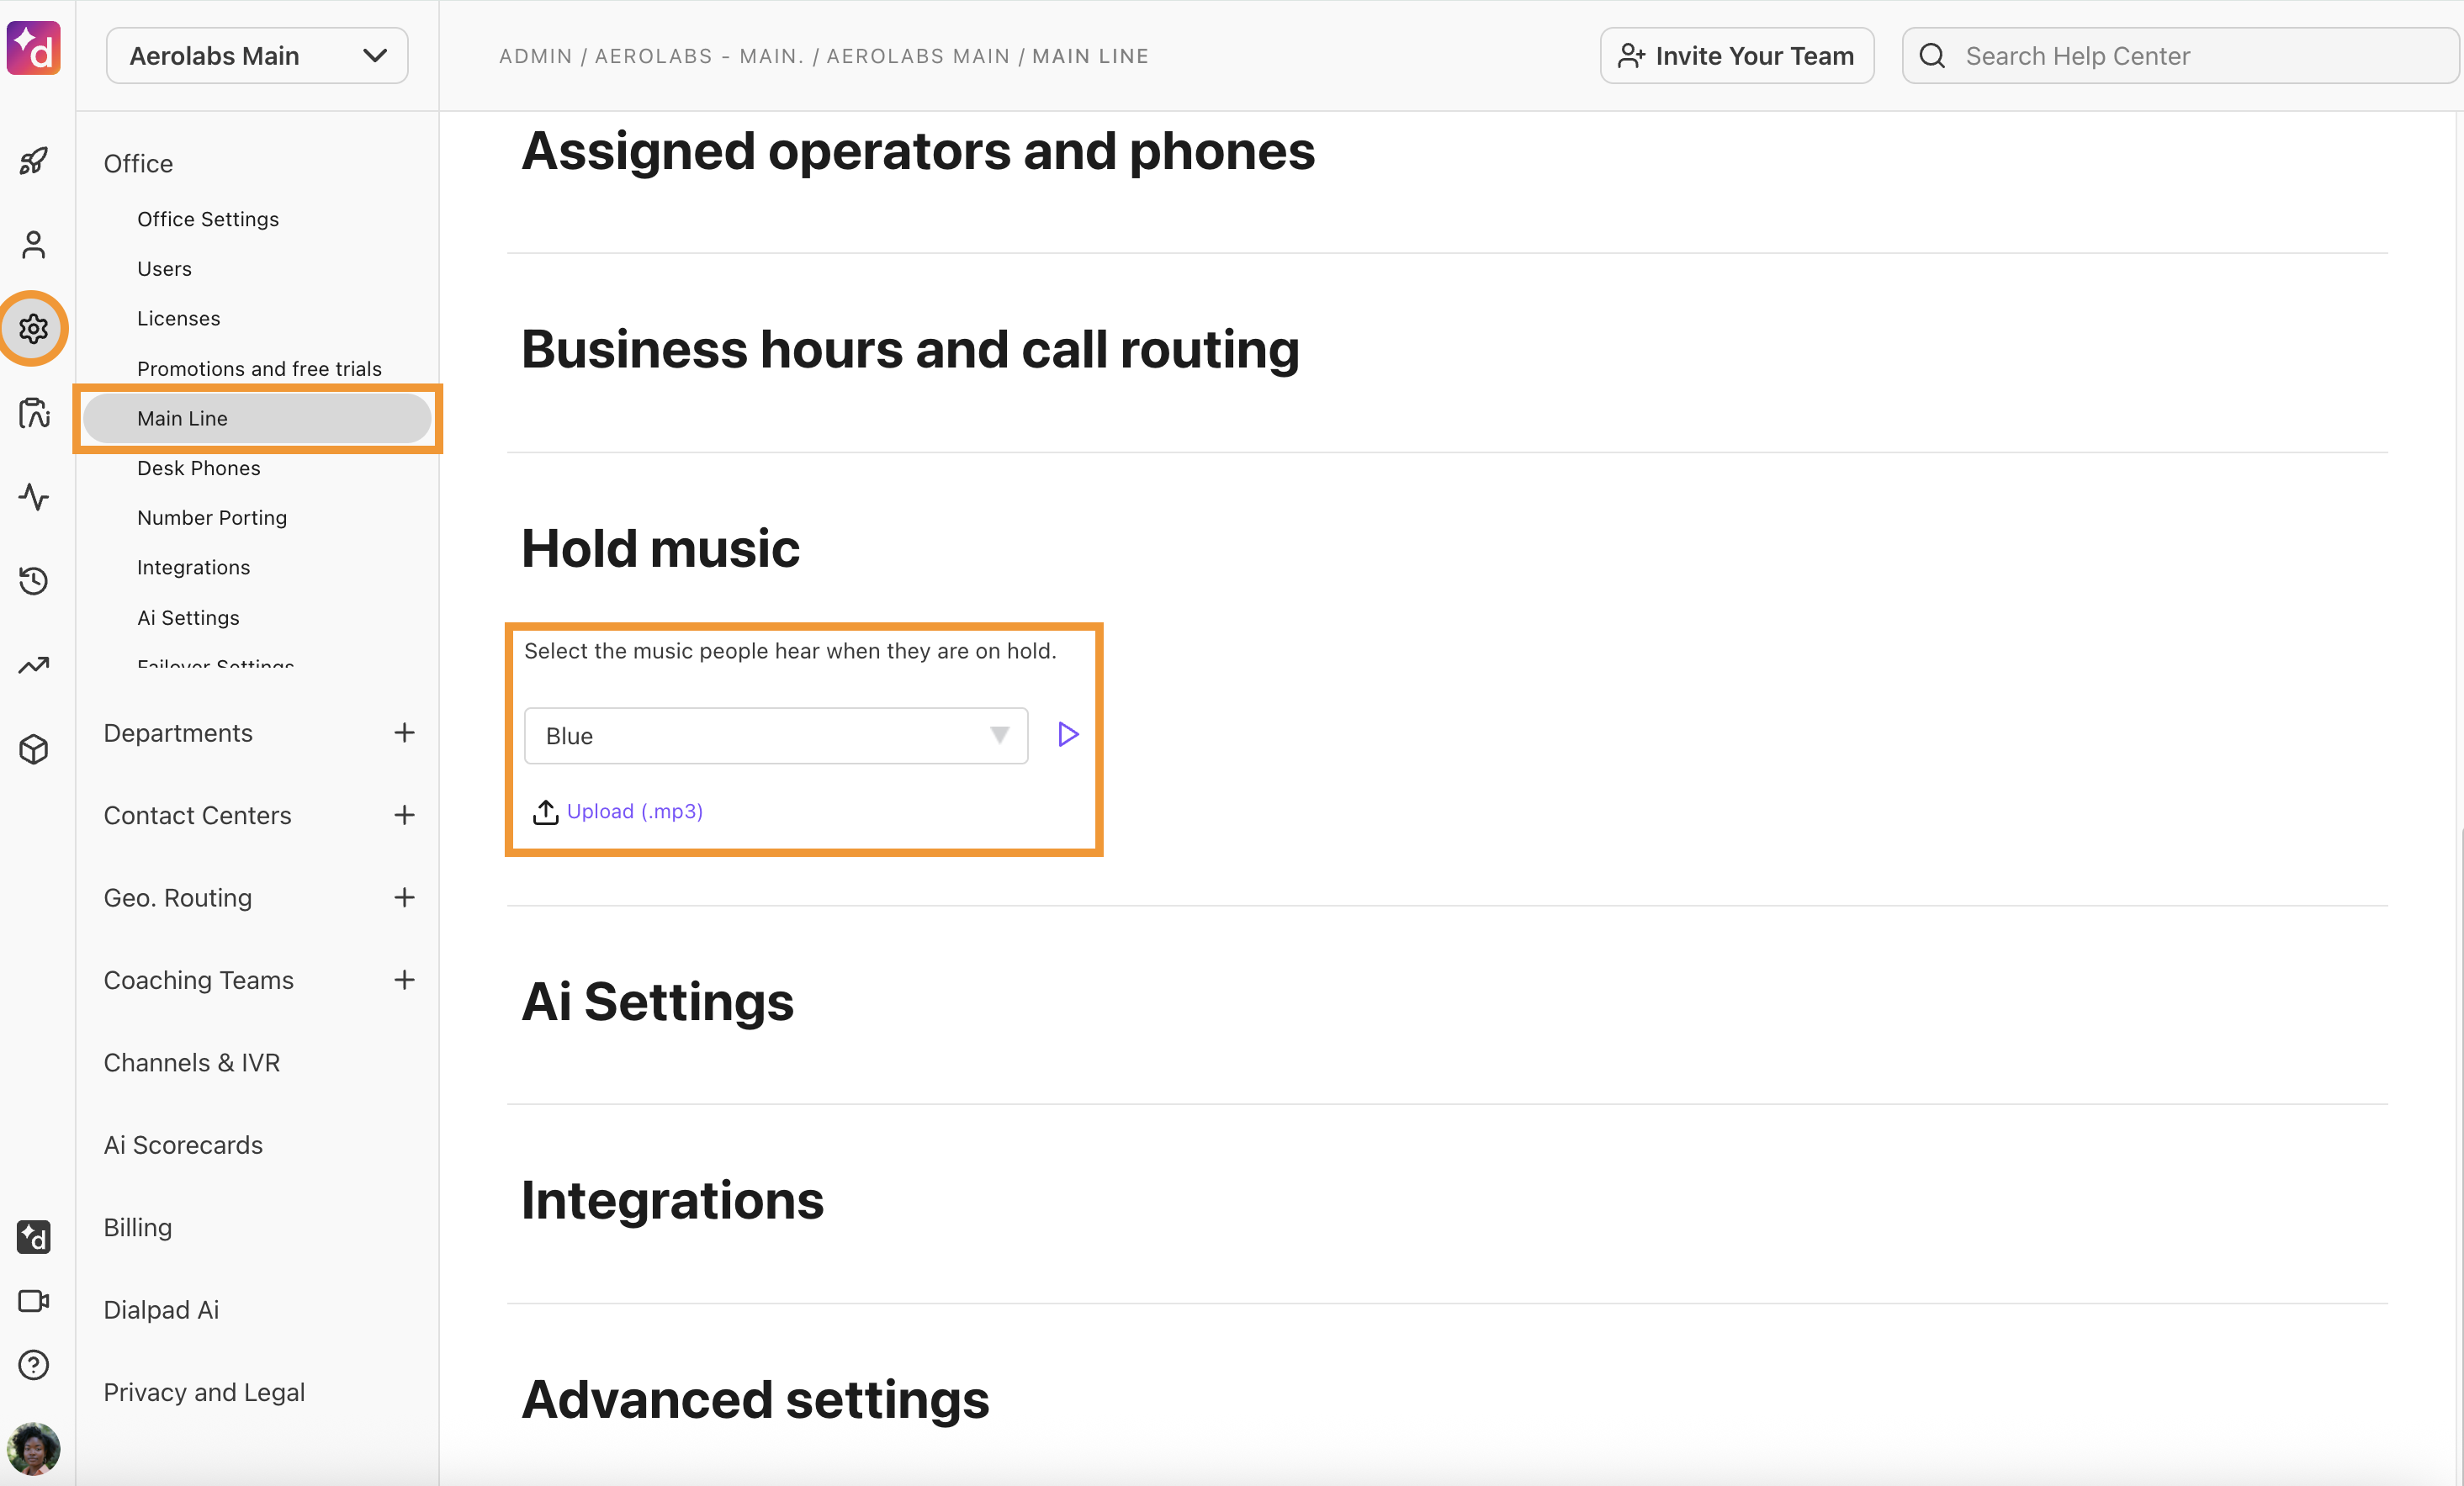Open Ai Scorecards settings
The image size is (2464, 1486).
point(183,1145)
